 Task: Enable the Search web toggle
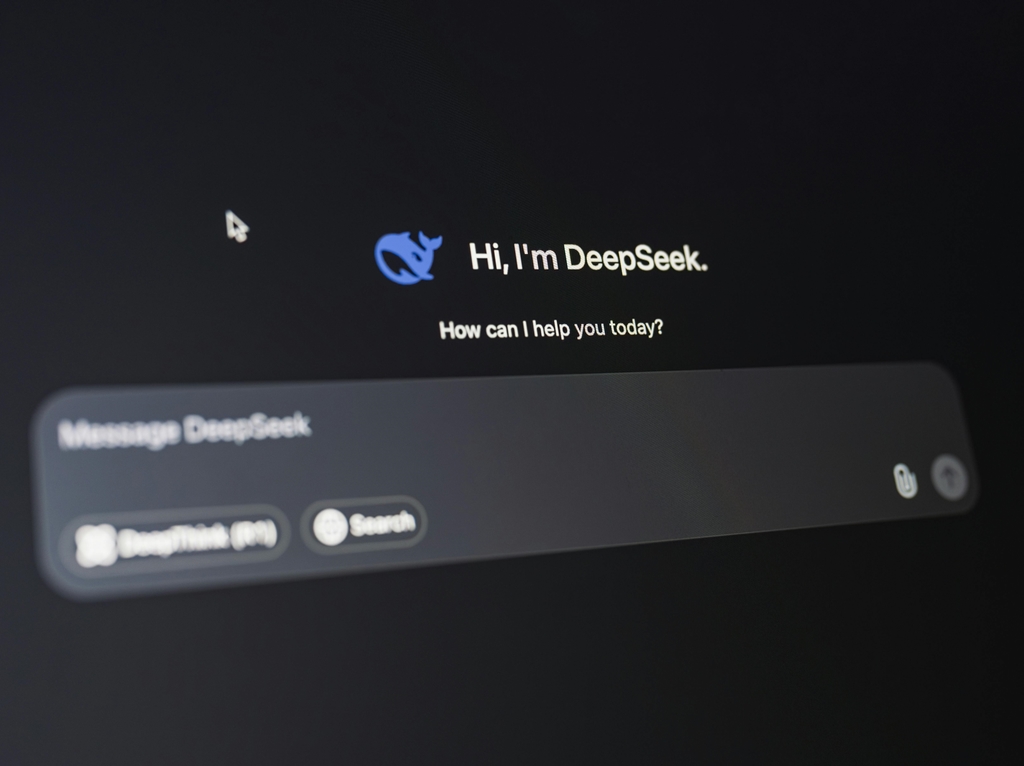point(364,524)
